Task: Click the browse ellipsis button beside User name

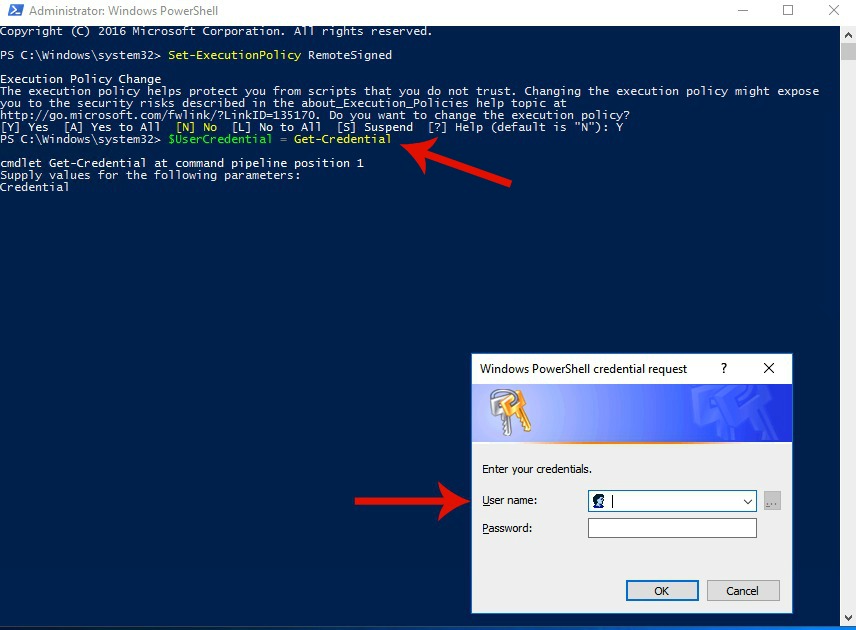Action: pyautogui.click(x=771, y=501)
